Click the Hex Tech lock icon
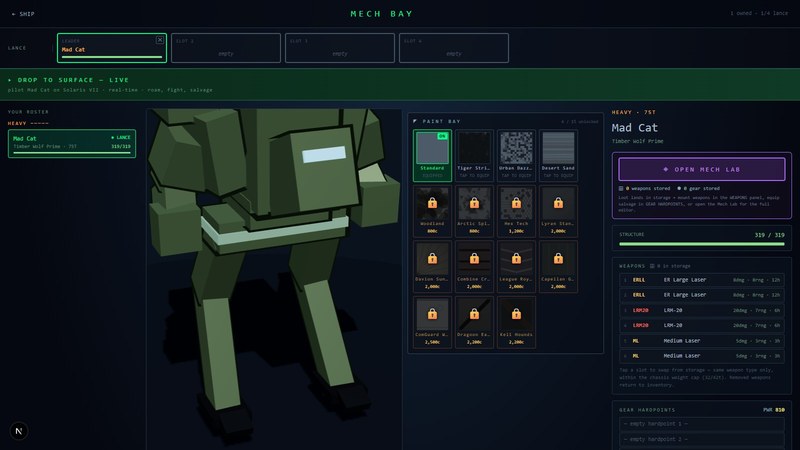 pos(516,204)
